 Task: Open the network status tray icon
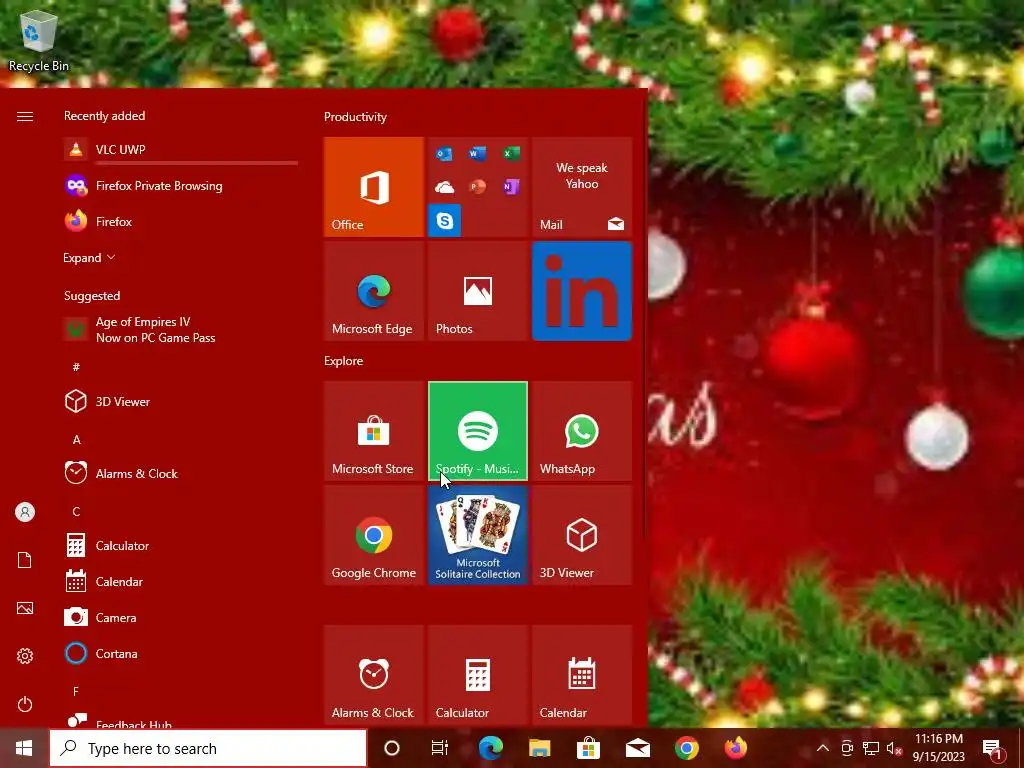tap(871, 748)
